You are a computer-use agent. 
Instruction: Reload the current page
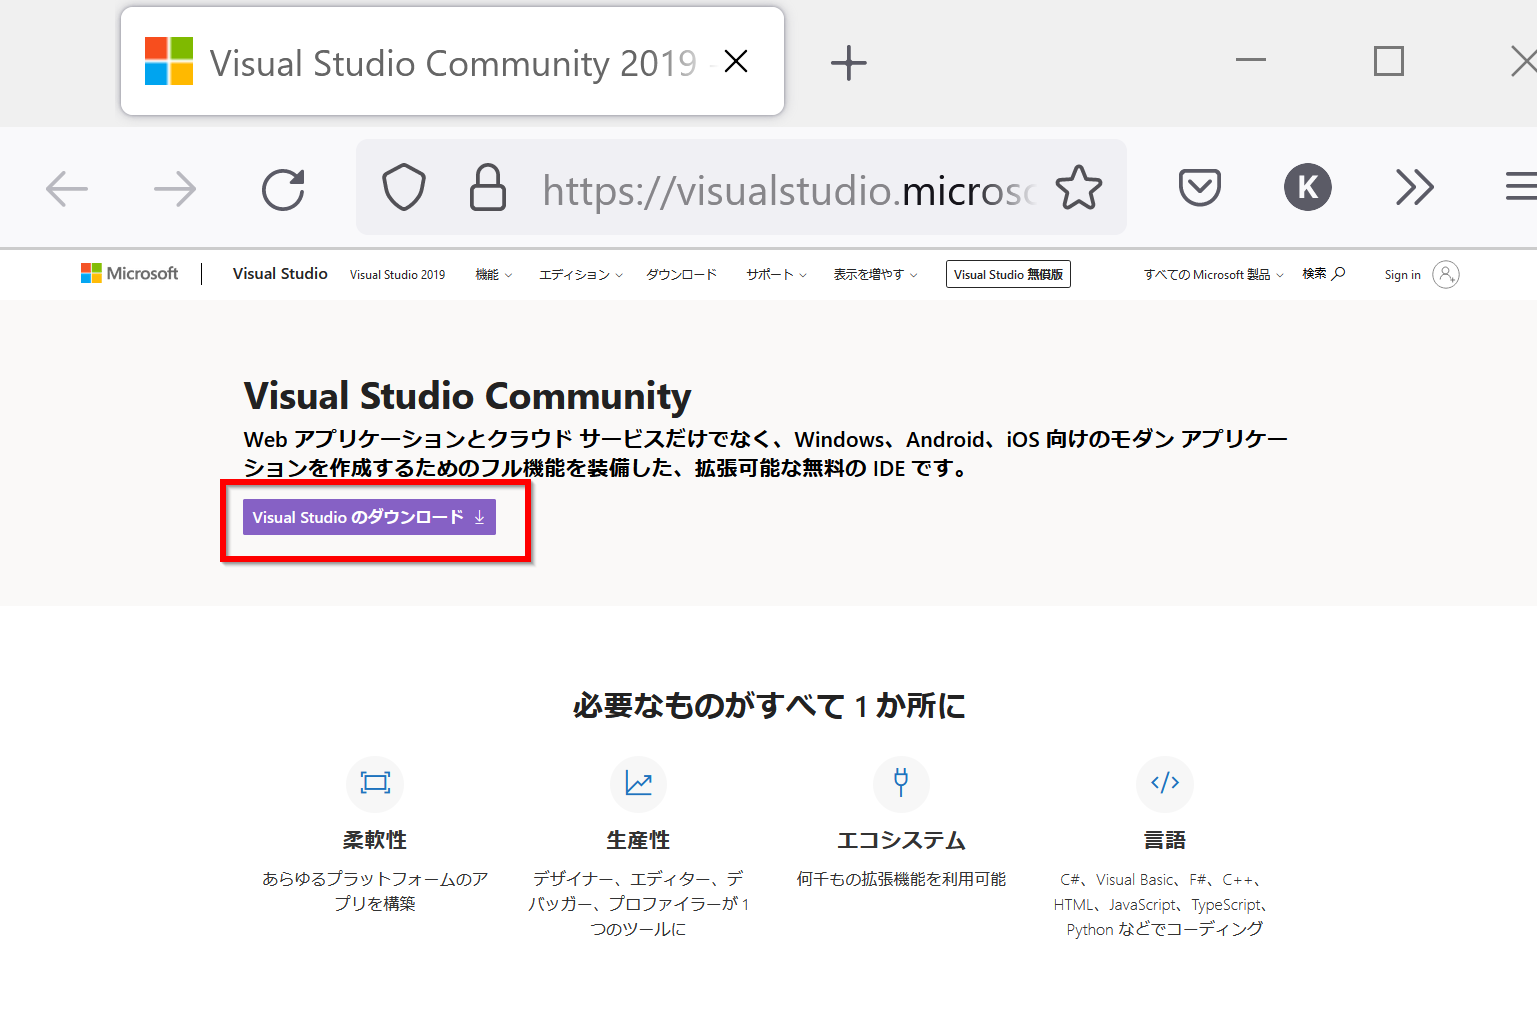click(x=283, y=188)
